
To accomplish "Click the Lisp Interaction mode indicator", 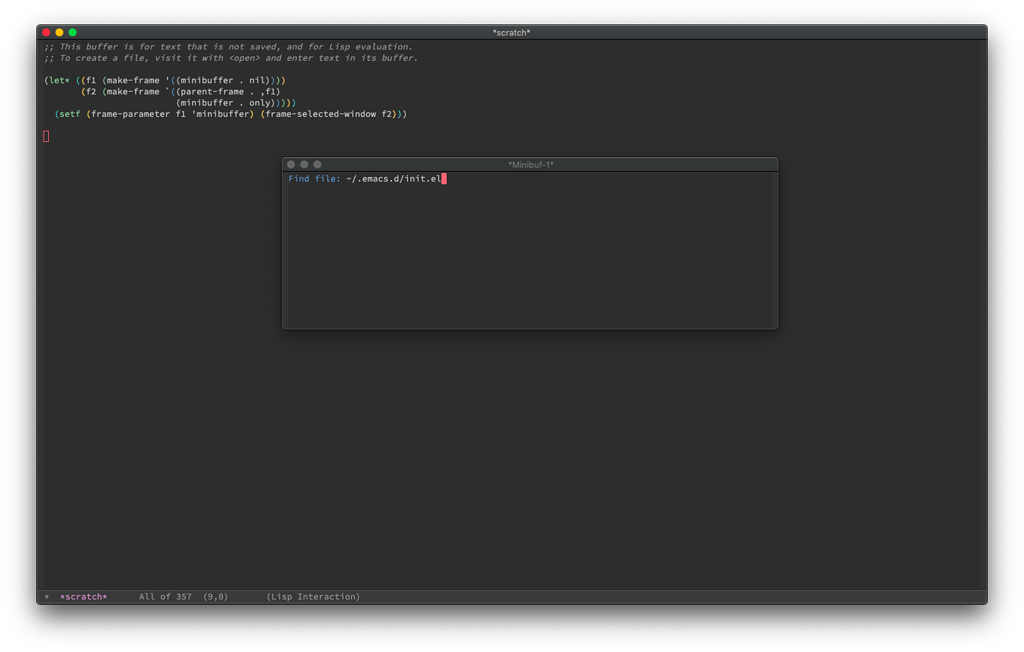I will [312, 596].
